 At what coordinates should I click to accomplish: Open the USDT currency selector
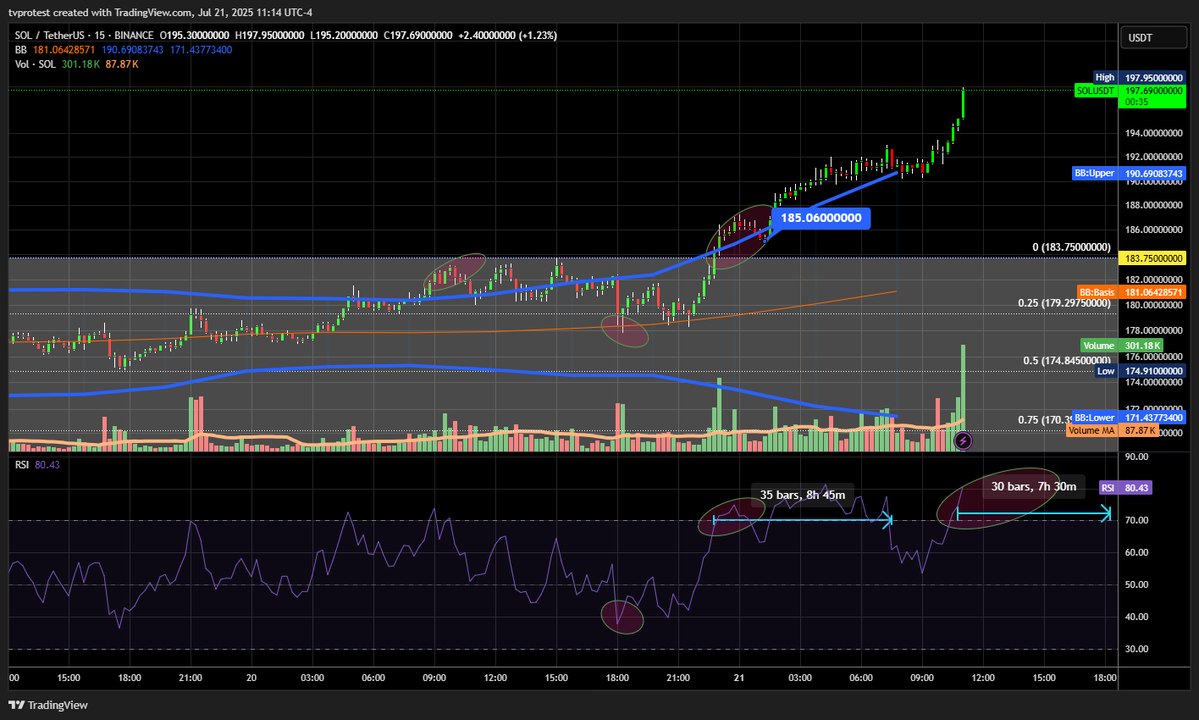pyautogui.click(x=1153, y=37)
